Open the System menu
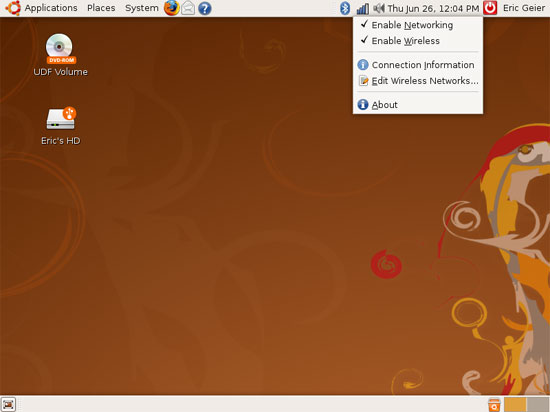550x412 pixels. 142,8
